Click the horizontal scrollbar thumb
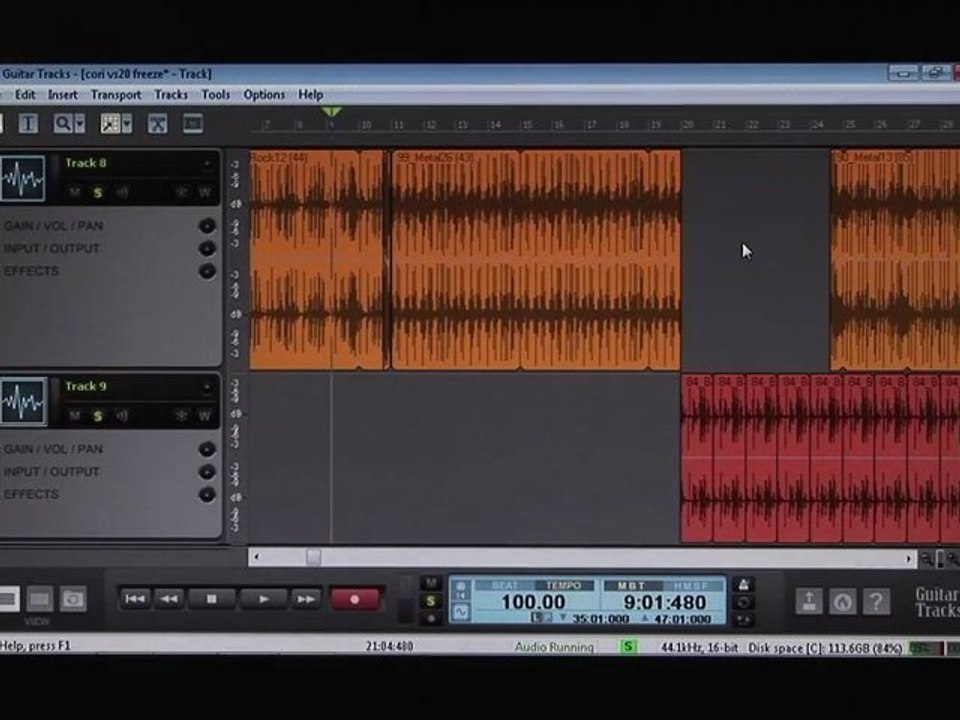Viewport: 960px width, 720px height. point(313,557)
